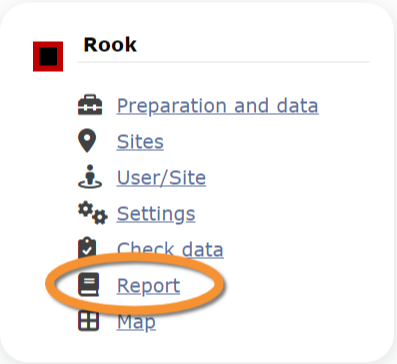Click the toolbox icon beside Preparation and data
This screenshot has height=364, width=397.
(90, 105)
